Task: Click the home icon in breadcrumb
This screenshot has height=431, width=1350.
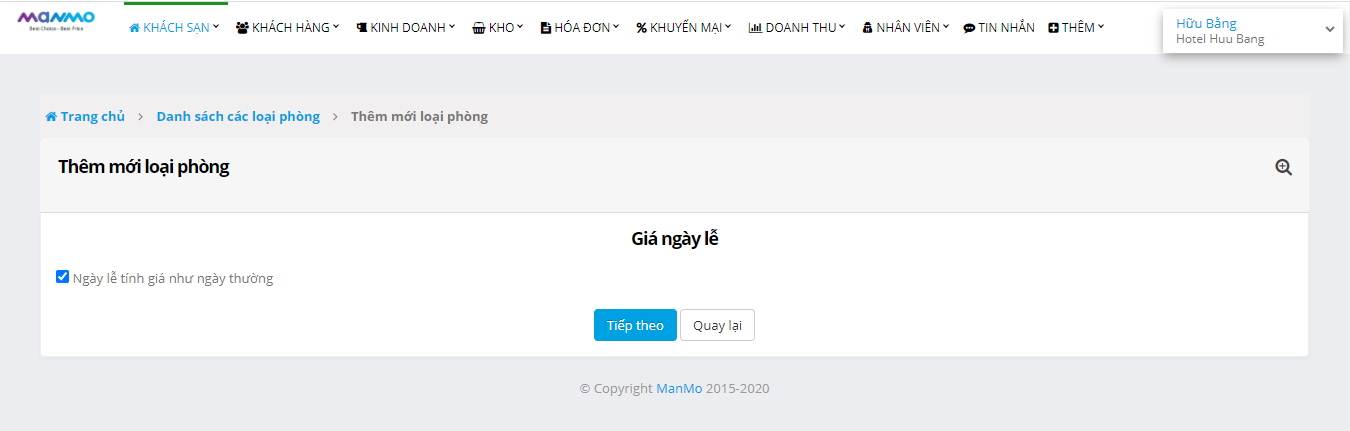Action: (51, 117)
